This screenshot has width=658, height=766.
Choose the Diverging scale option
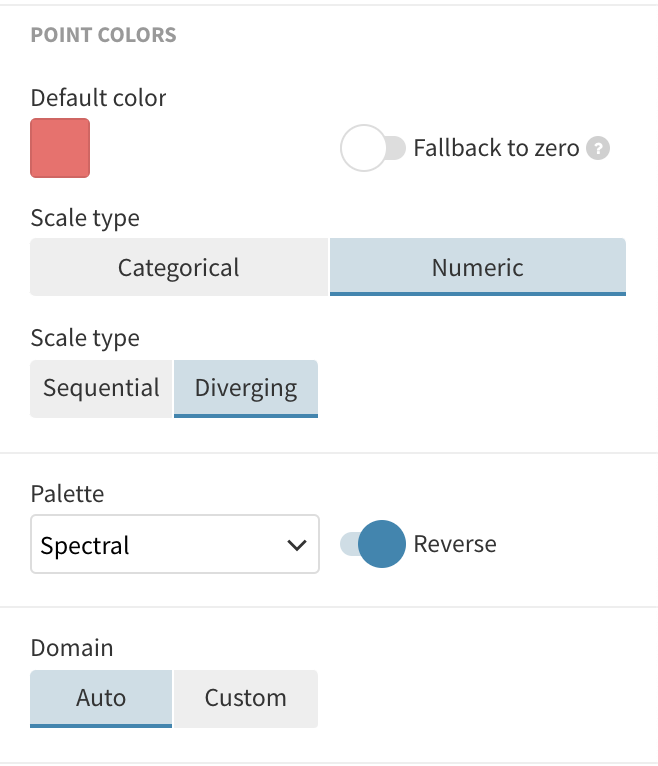[245, 388]
